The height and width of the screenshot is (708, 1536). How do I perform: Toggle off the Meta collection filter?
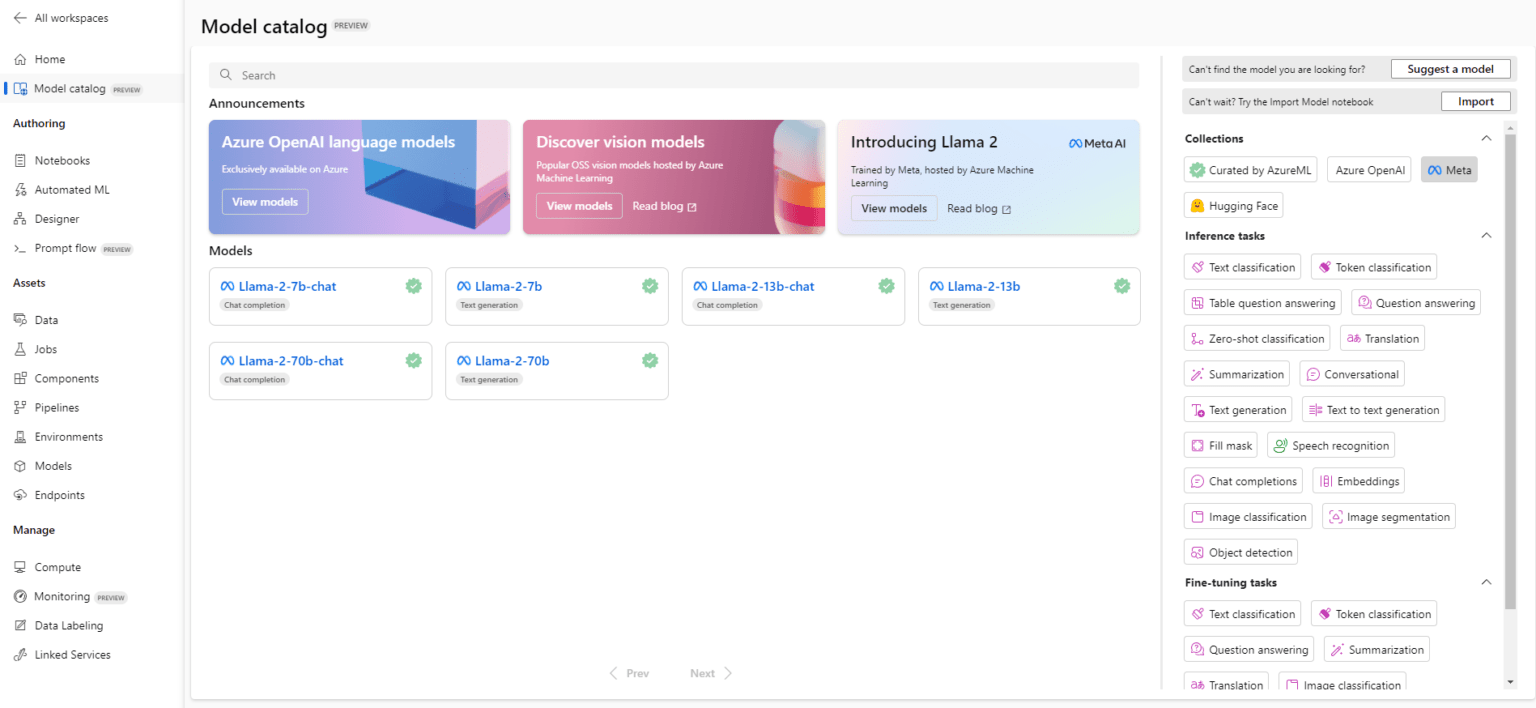(1449, 169)
